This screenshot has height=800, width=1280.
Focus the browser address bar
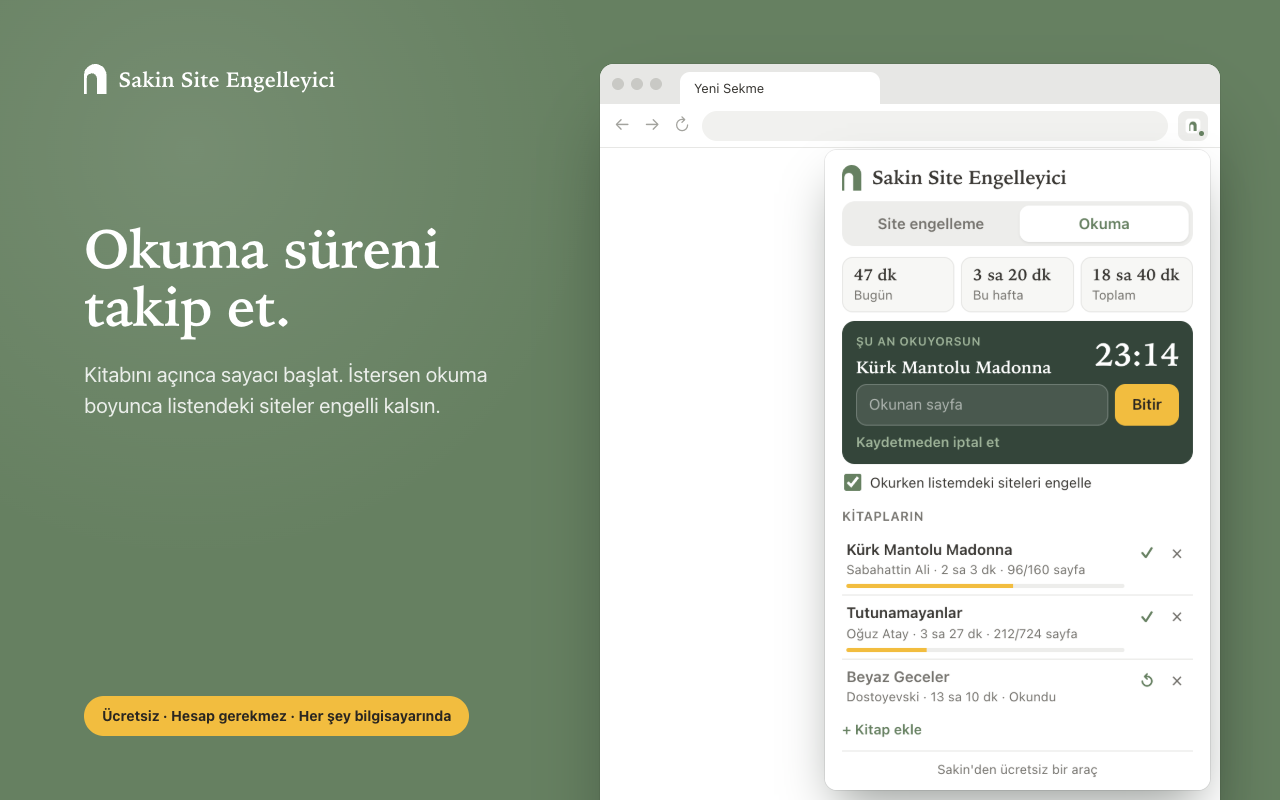coord(935,126)
